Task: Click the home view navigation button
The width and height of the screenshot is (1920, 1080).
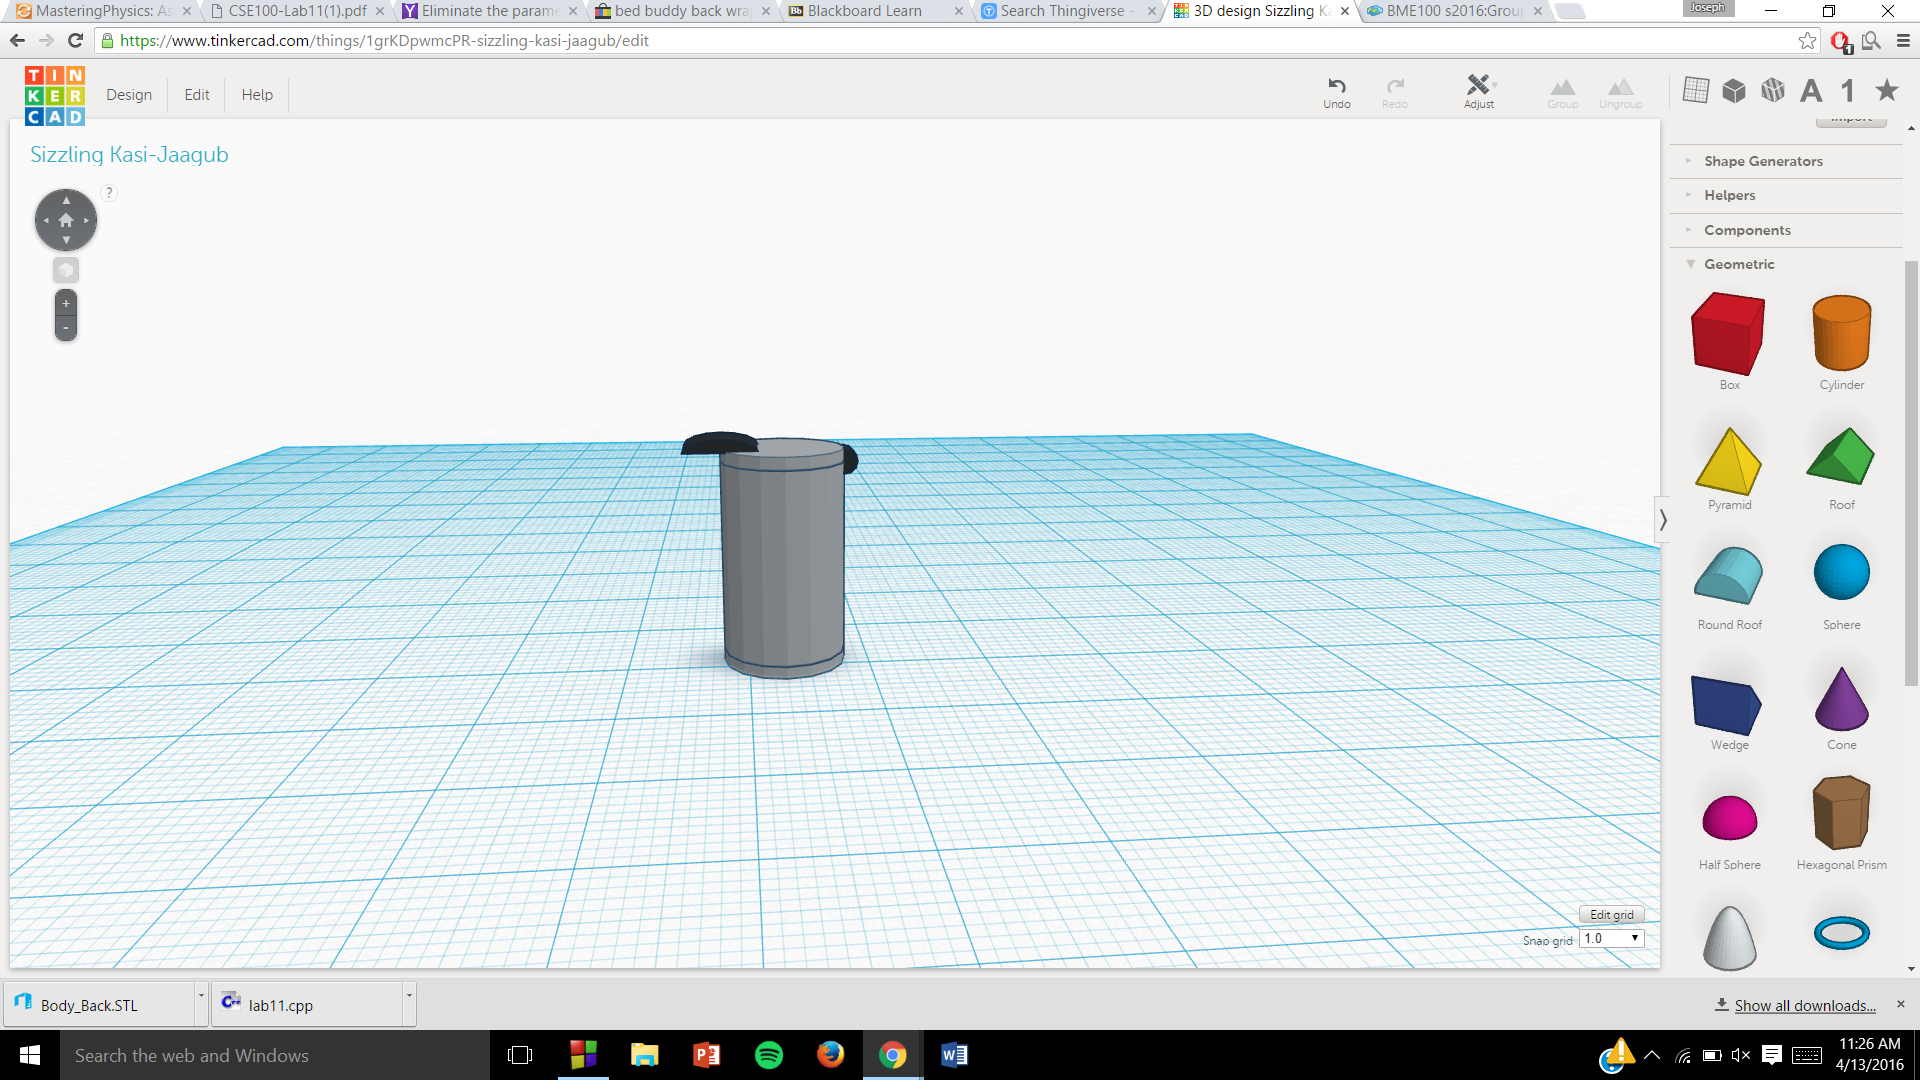Action: click(66, 220)
